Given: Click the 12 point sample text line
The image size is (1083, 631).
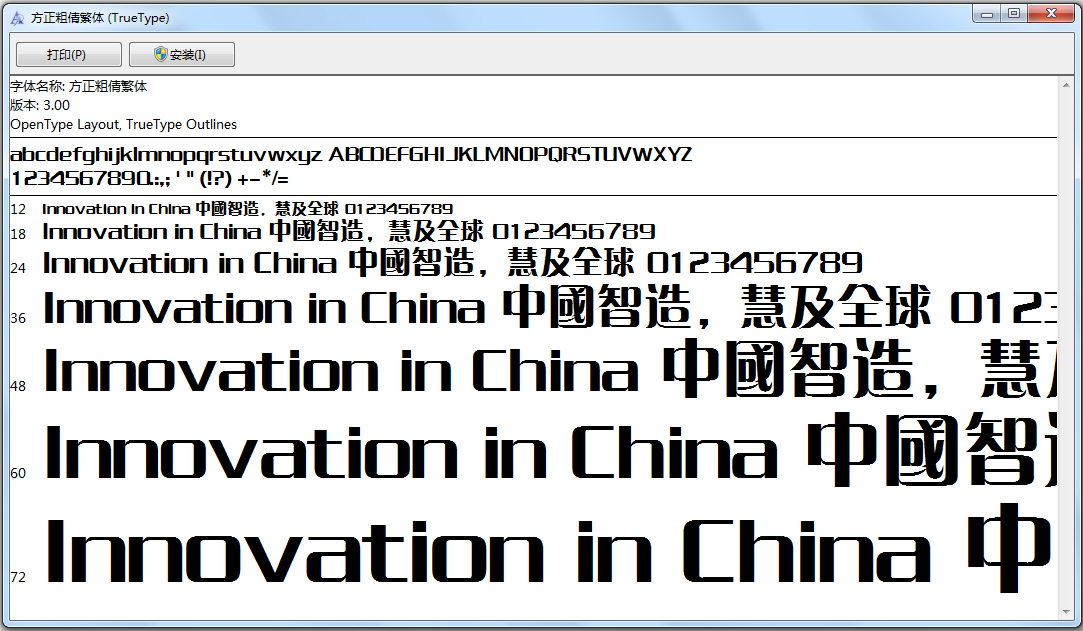Looking at the screenshot, I should click(247, 208).
